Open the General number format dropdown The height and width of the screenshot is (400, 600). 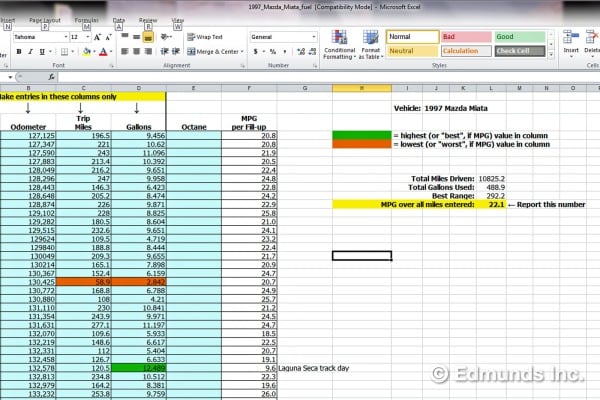[314, 37]
